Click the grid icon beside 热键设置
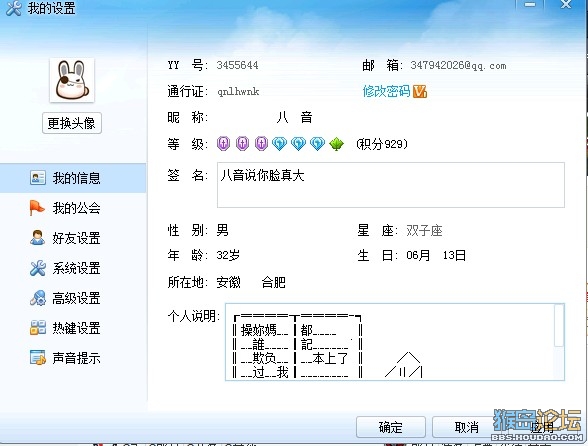Screen dimensions: 588x446 (x=38, y=327)
